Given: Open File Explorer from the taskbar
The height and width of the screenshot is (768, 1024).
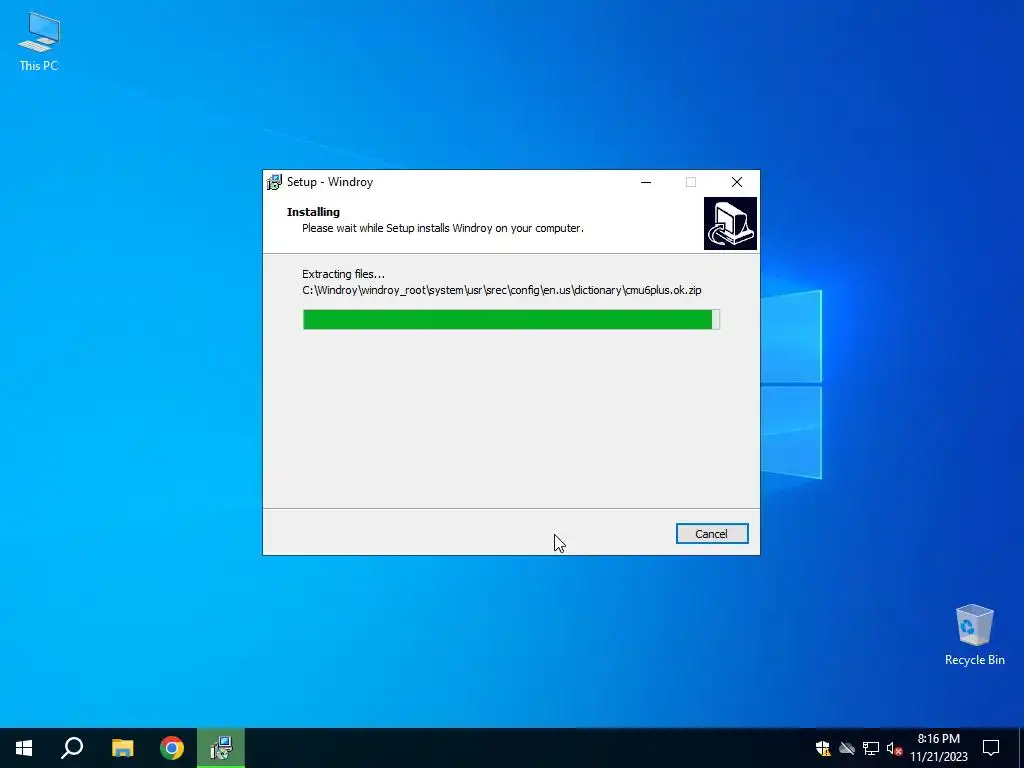Looking at the screenshot, I should click(x=122, y=748).
